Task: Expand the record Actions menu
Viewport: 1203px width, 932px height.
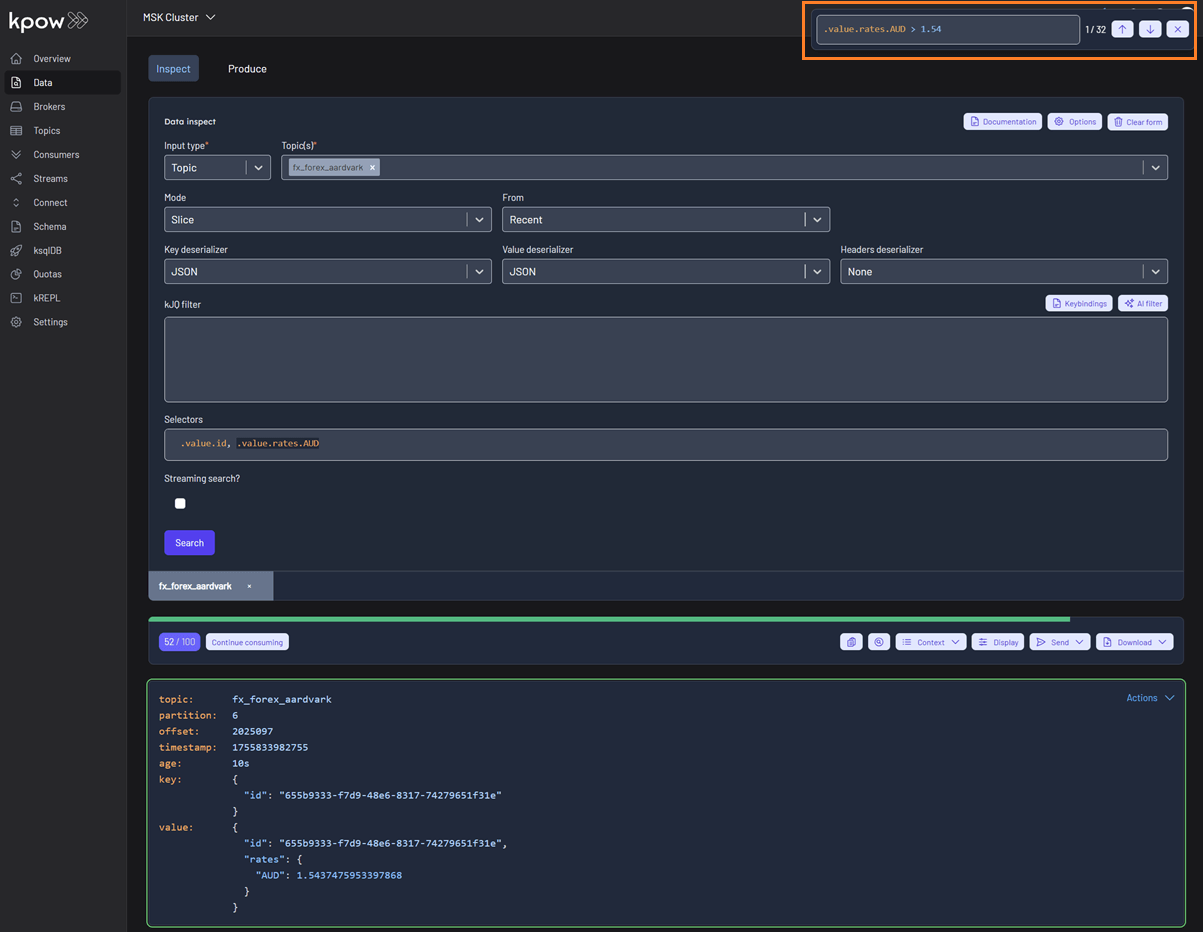Action: point(1150,698)
